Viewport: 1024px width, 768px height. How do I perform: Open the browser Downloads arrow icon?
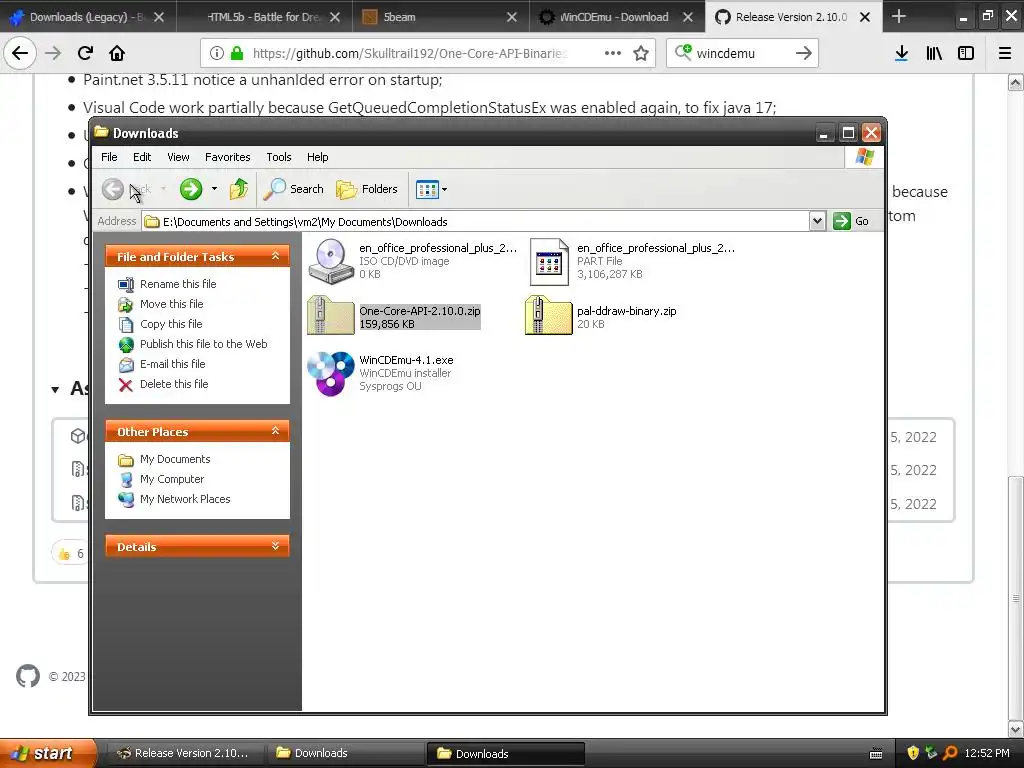click(901, 53)
